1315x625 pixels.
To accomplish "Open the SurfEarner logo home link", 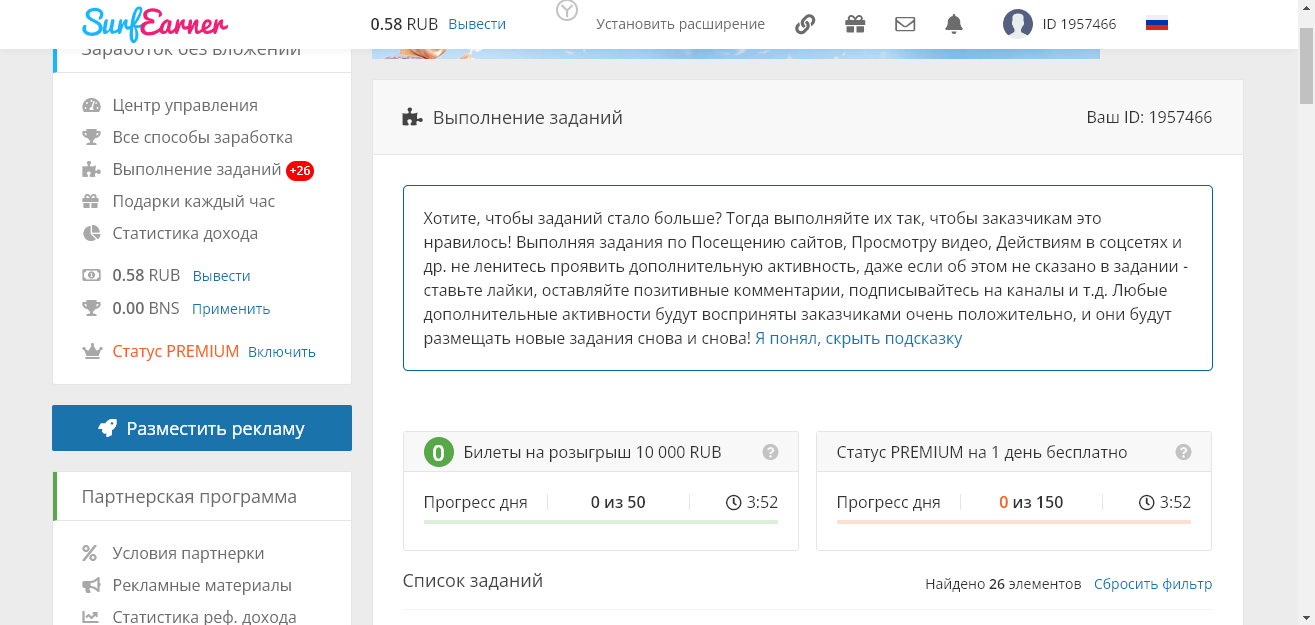I will click(156, 23).
